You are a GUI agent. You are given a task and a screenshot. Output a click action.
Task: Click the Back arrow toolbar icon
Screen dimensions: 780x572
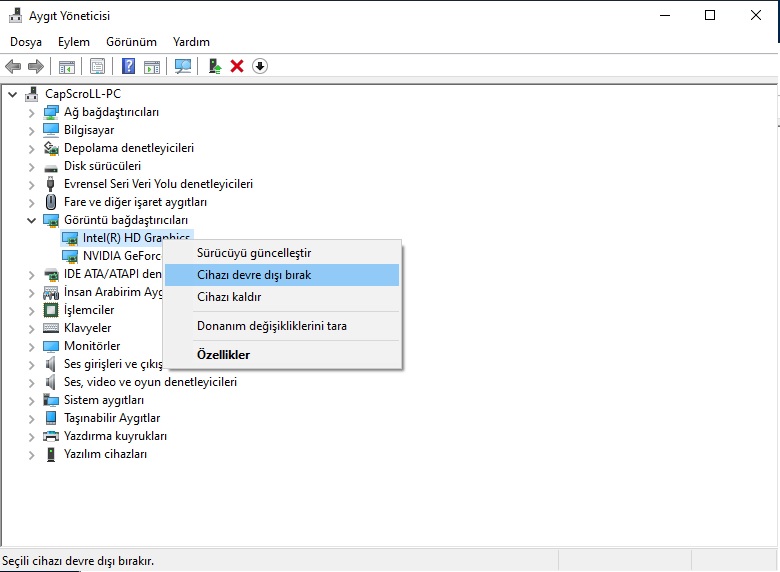13,66
